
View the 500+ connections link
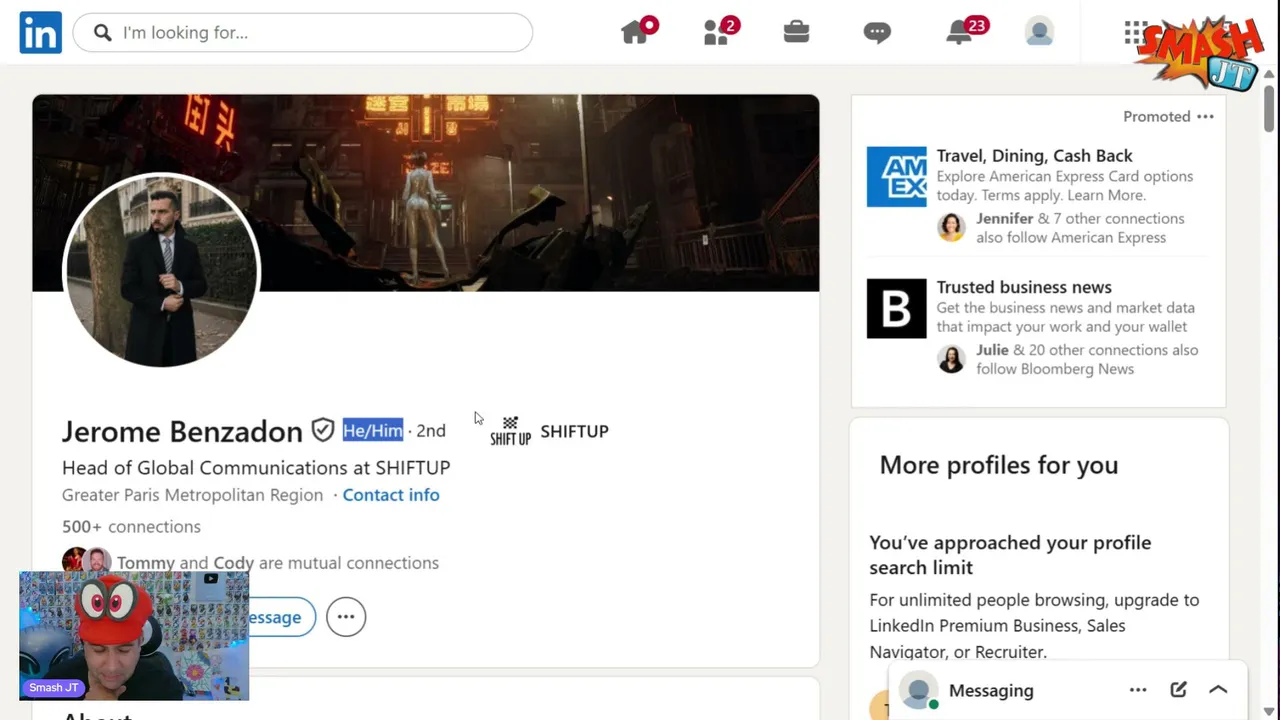(131, 527)
